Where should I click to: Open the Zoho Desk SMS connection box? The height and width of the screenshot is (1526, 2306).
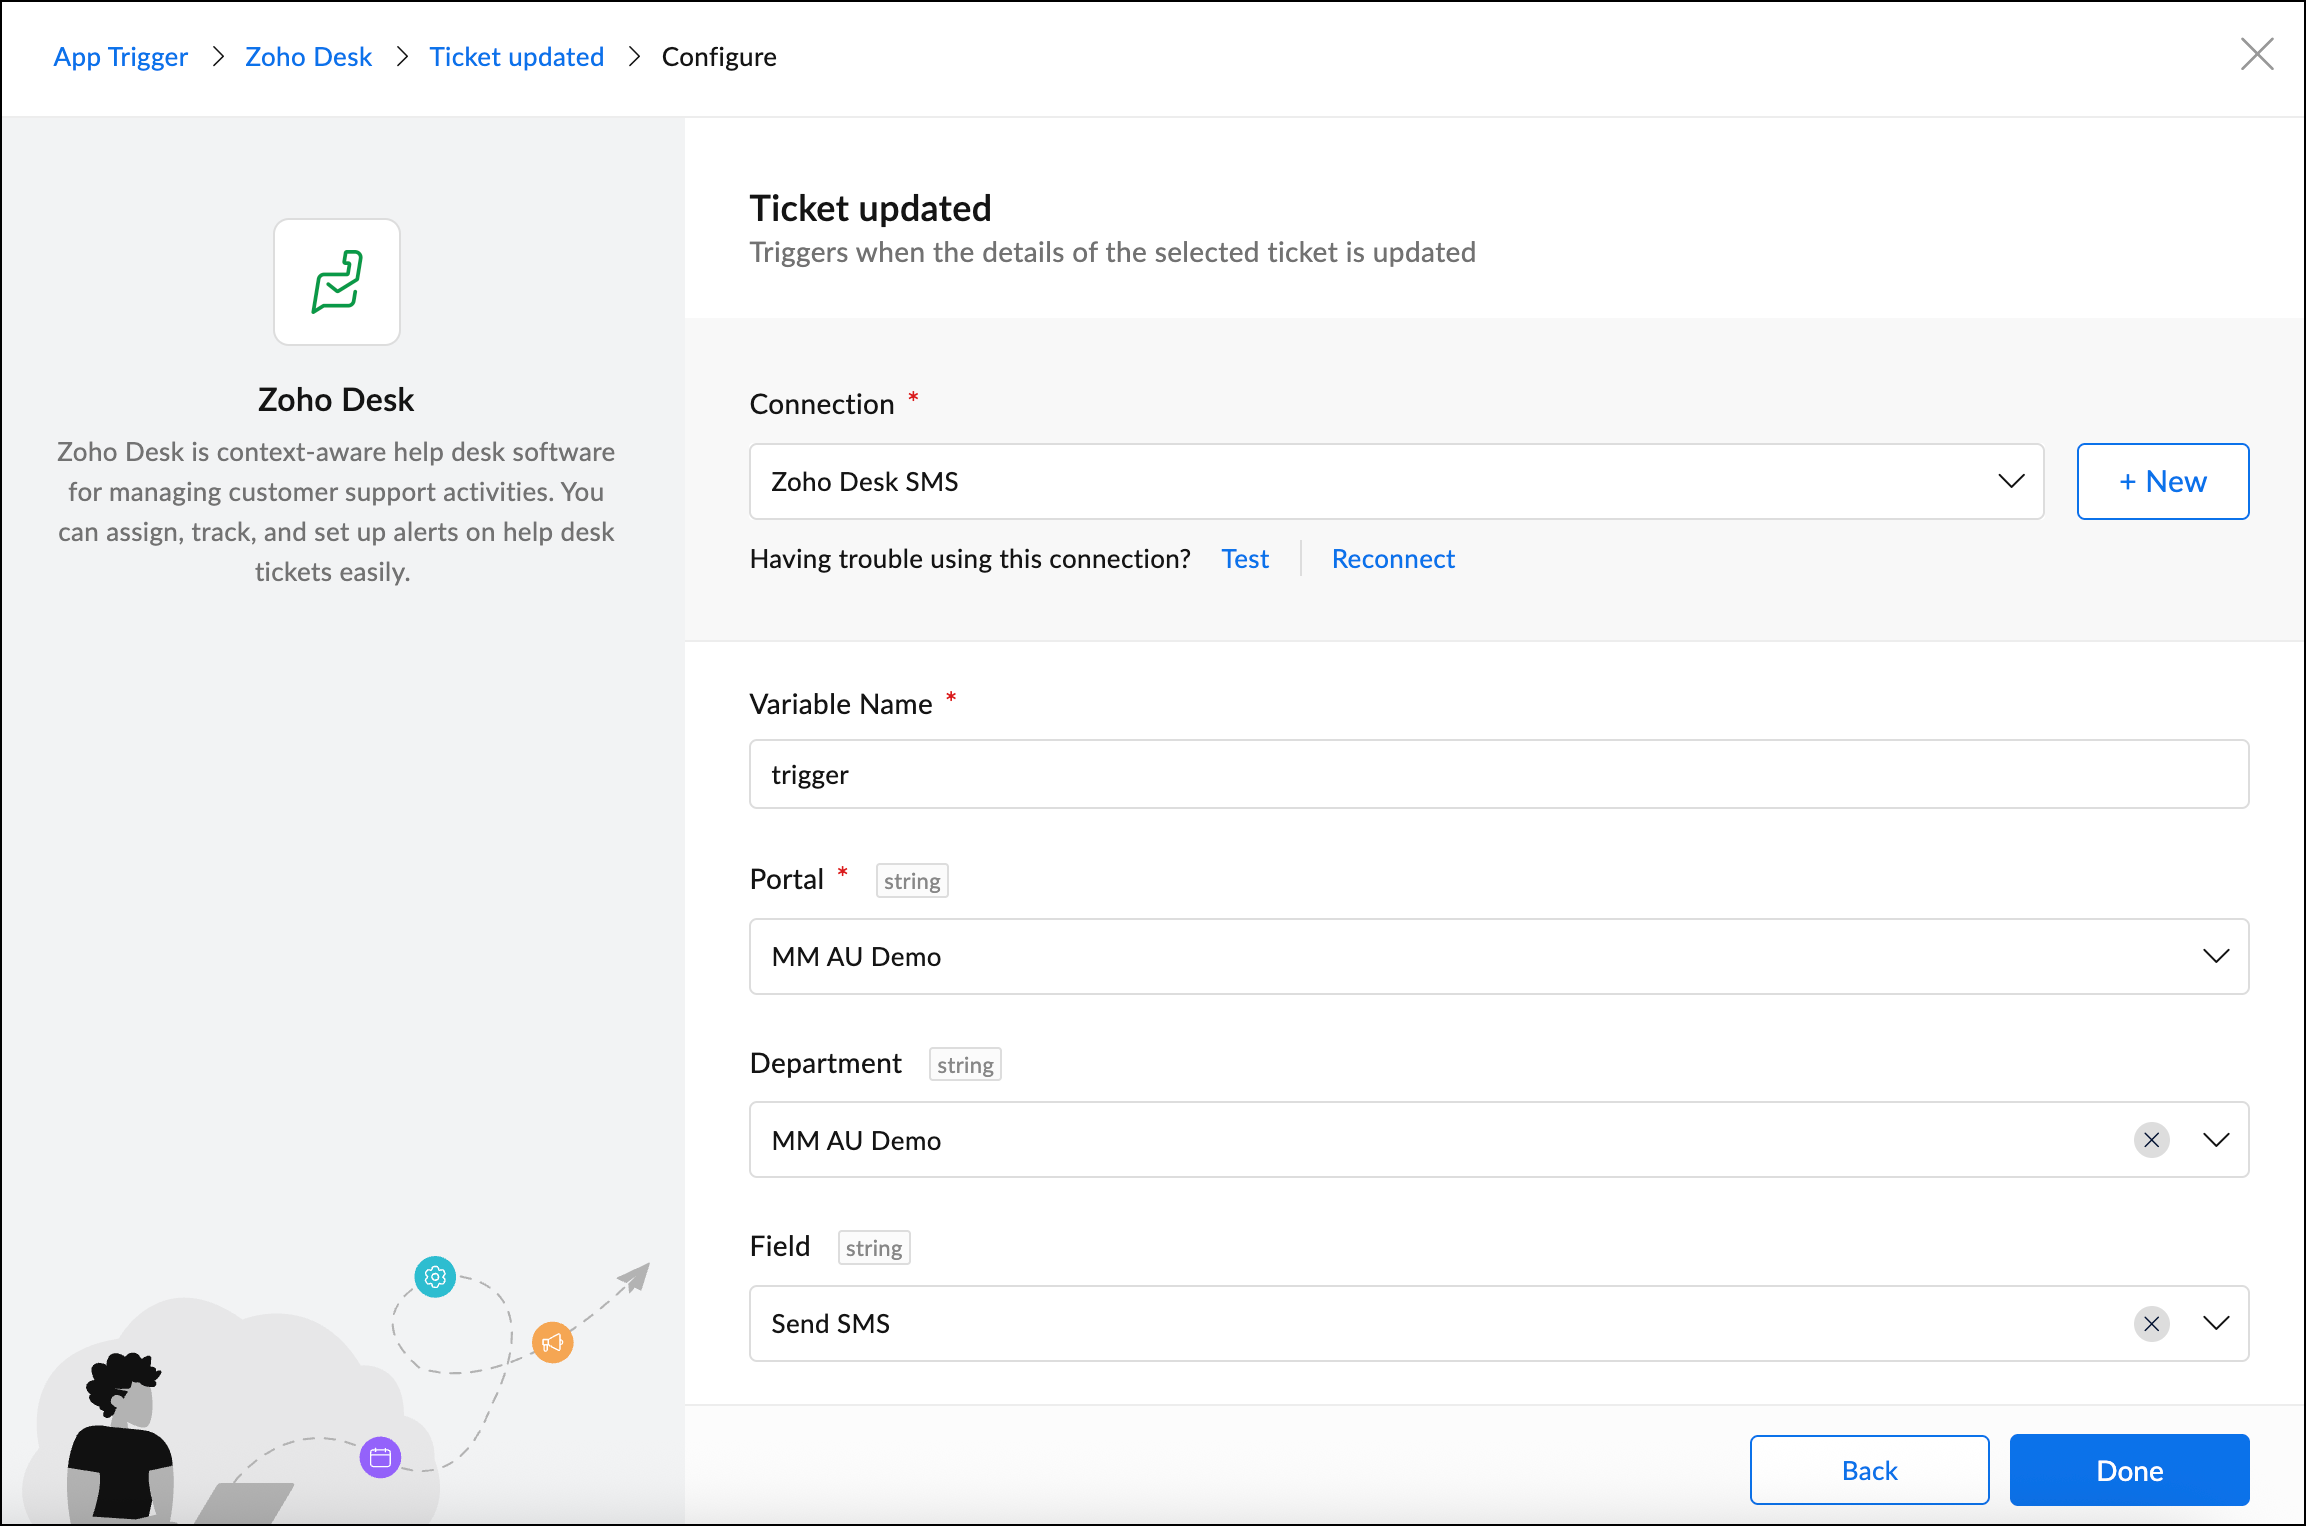point(1396,482)
